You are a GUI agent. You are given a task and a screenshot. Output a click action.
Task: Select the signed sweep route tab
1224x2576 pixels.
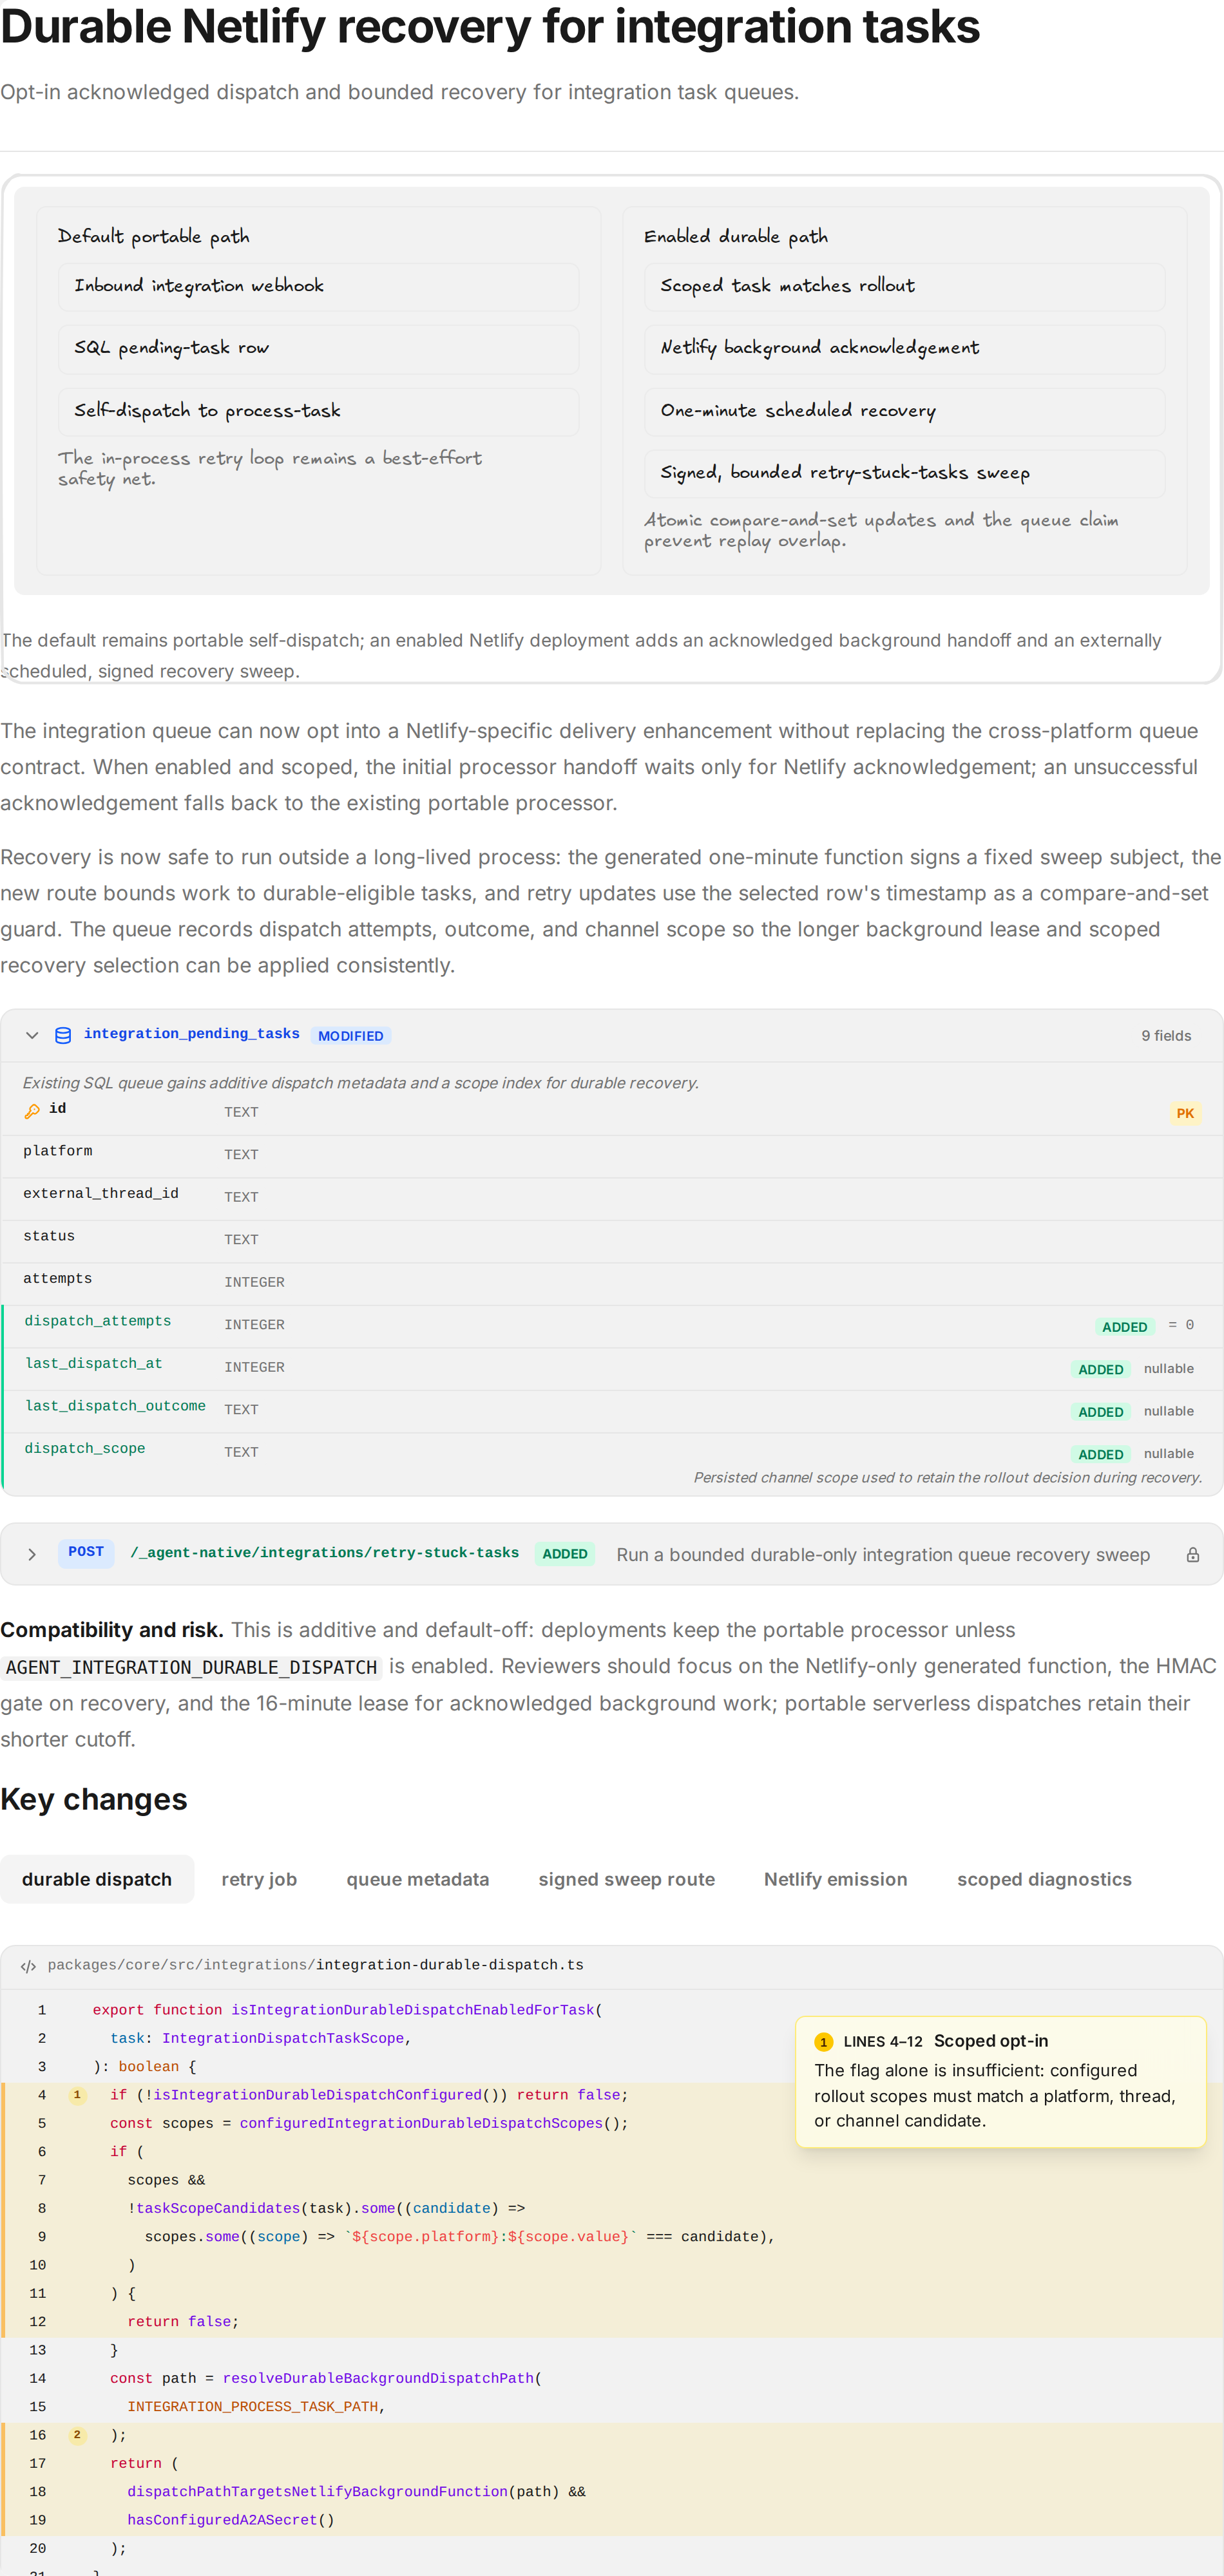pos(627,1879)
